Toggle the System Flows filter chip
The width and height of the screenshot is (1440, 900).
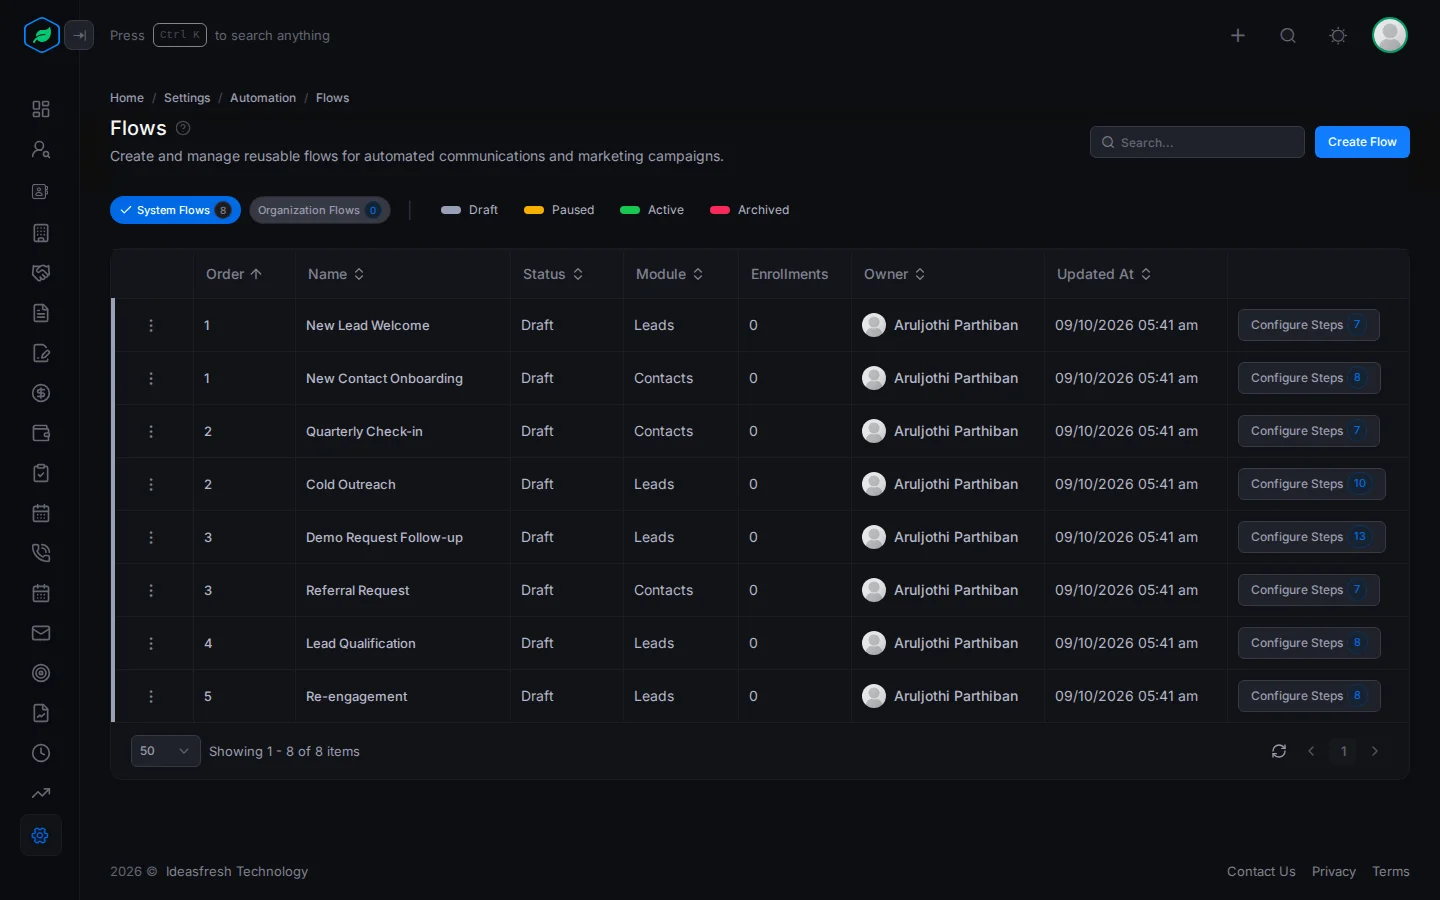click(175, 210)
